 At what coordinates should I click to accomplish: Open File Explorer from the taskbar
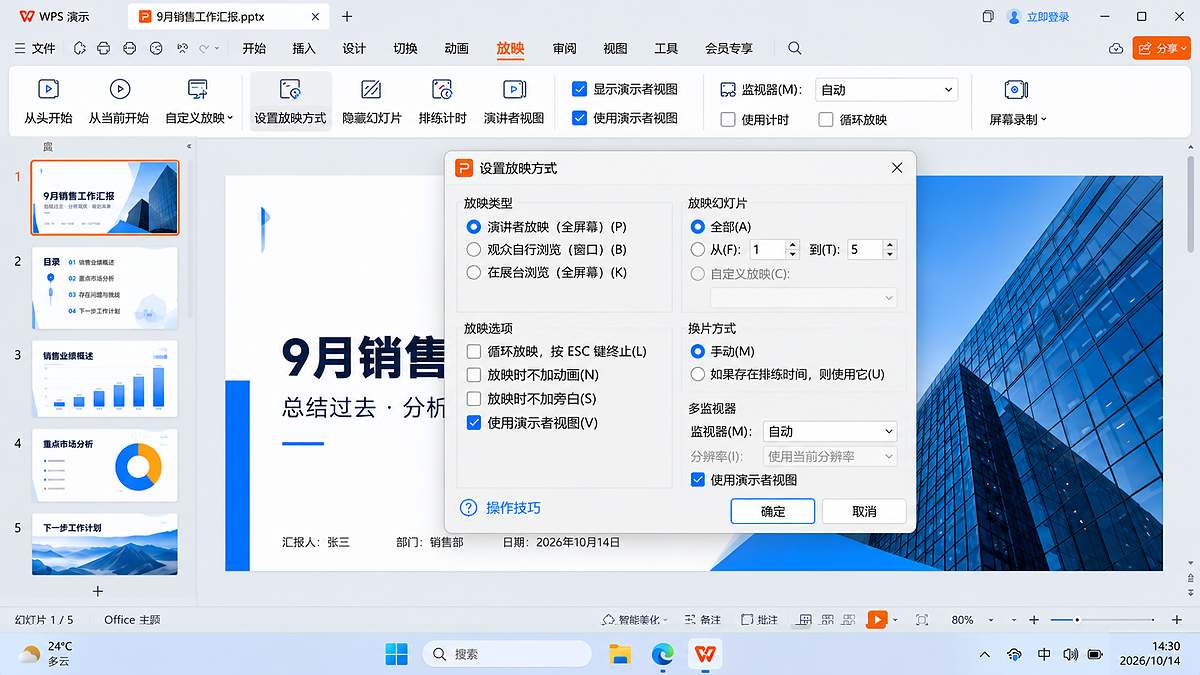[620, 654]
